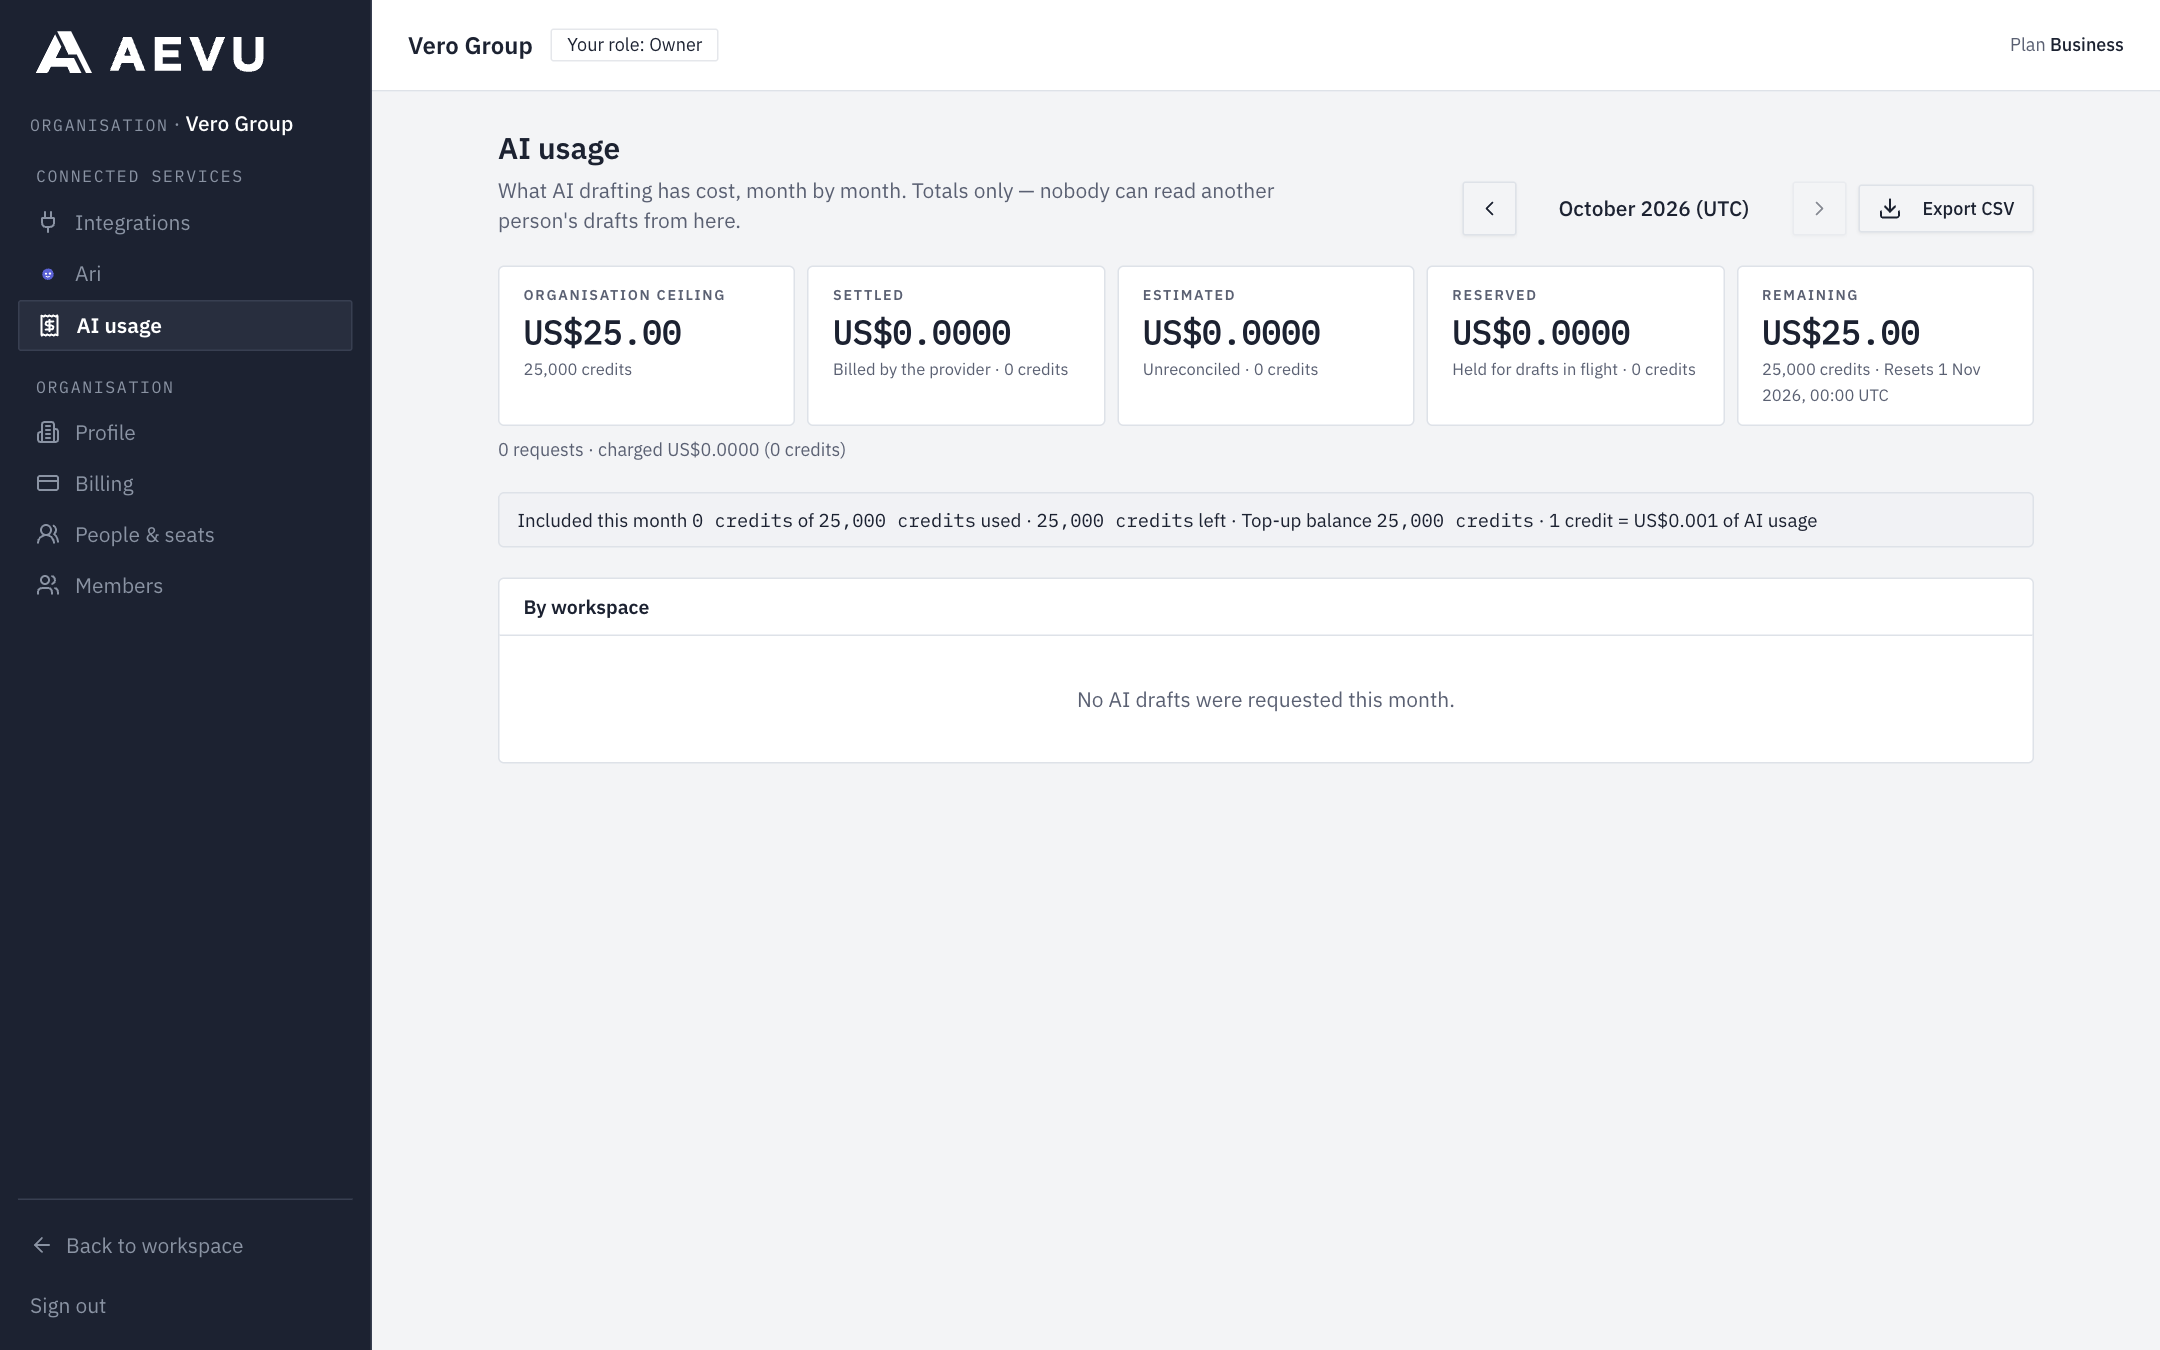2160x1350 pixels.
Task: Click the included credits summary bar
Action: (x=1265, y=520)
